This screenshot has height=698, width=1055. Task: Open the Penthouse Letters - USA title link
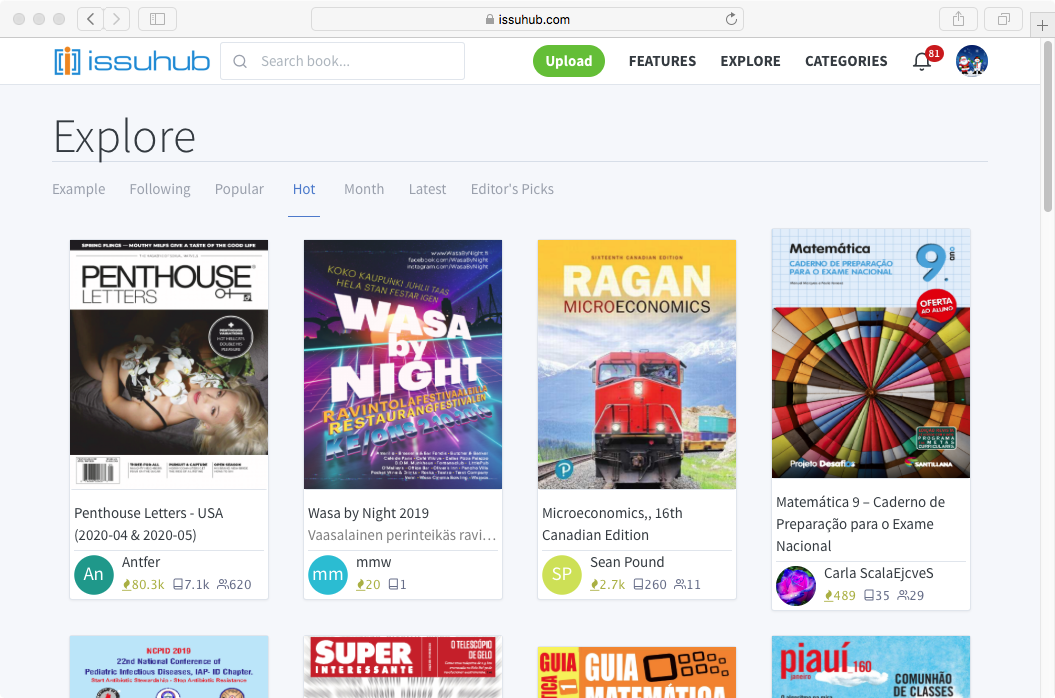coord(149,524)
